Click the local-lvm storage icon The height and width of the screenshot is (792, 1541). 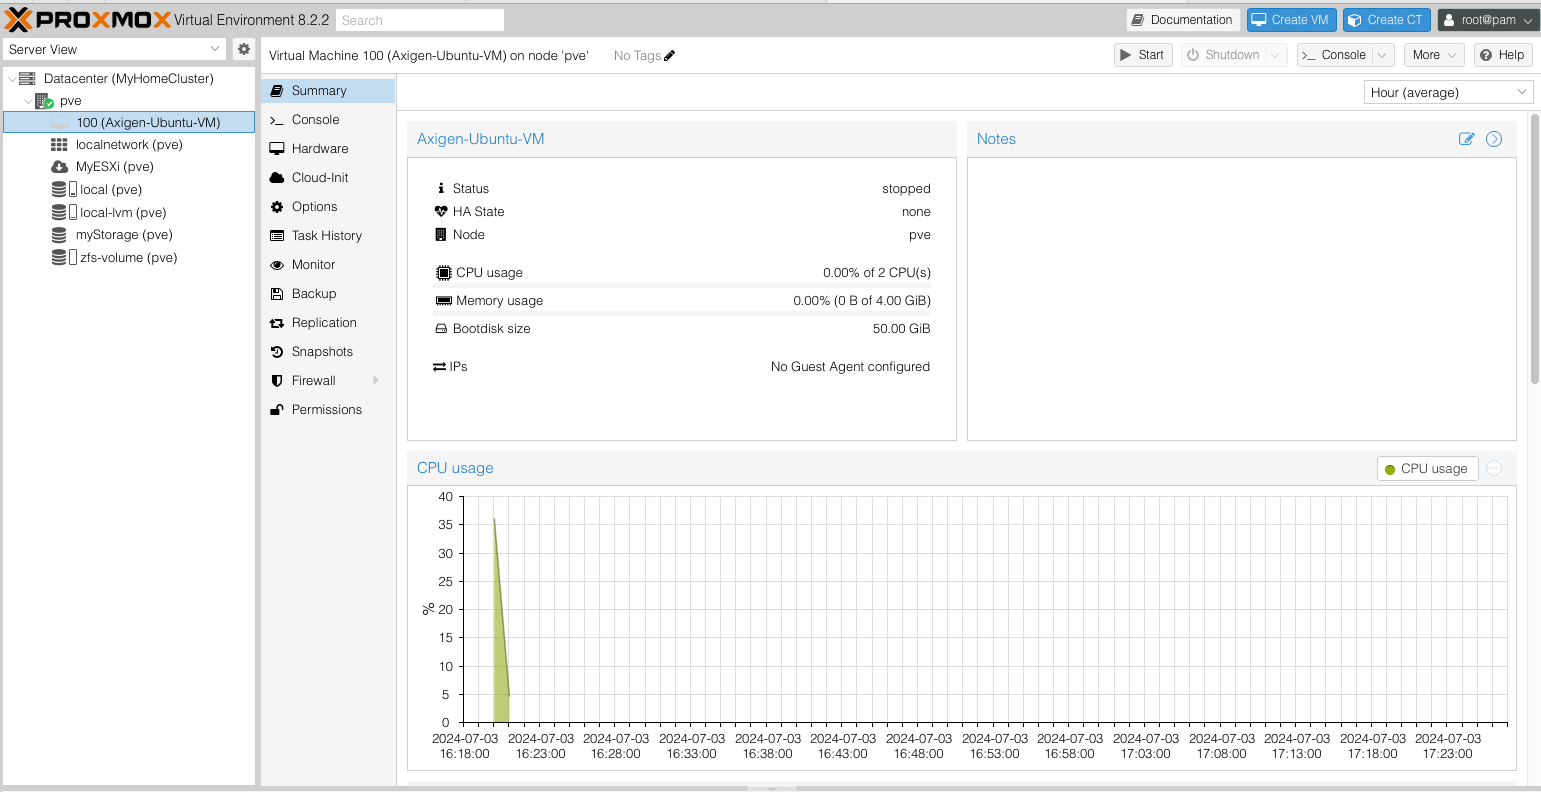[64, 213]
